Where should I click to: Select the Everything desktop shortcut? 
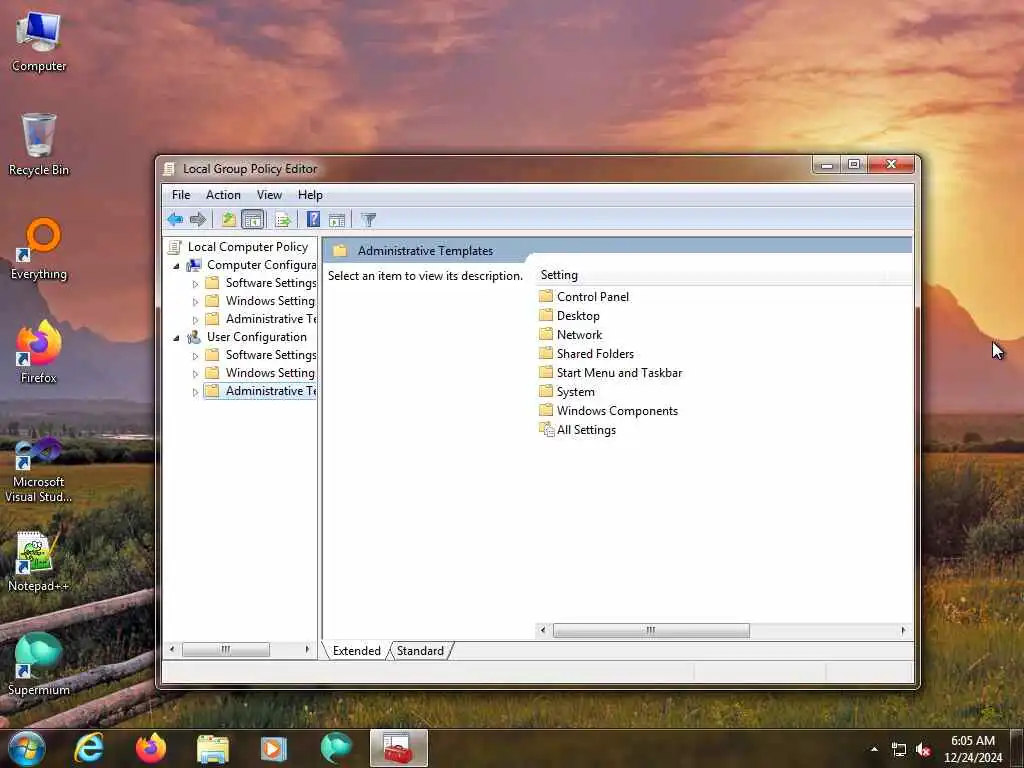click(39, 249)
